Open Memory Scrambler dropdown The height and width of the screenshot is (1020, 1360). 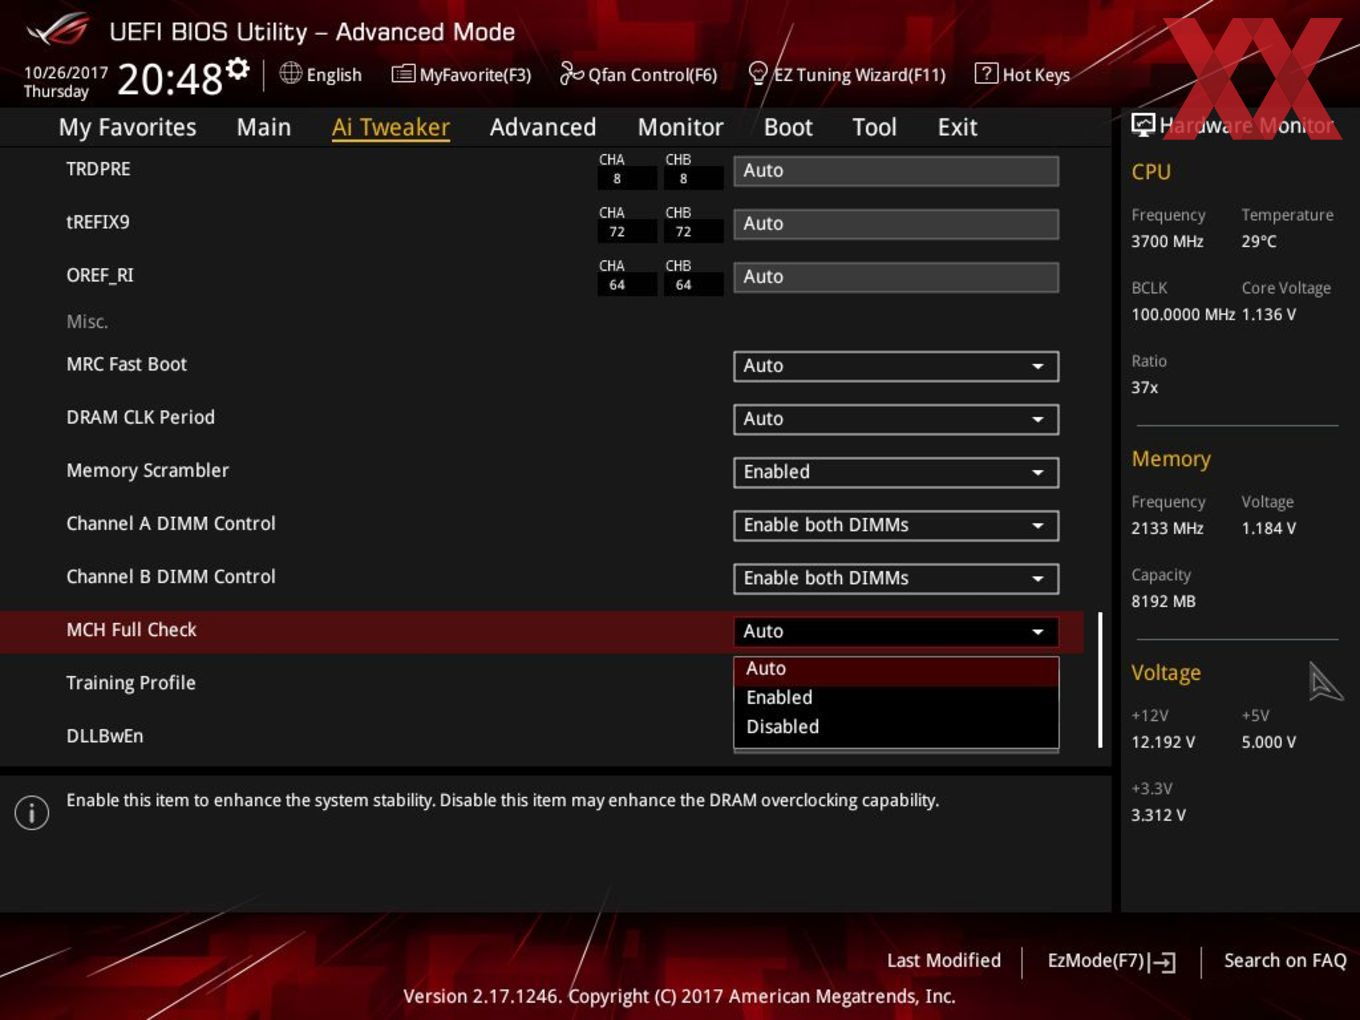(x=896, y=472)
